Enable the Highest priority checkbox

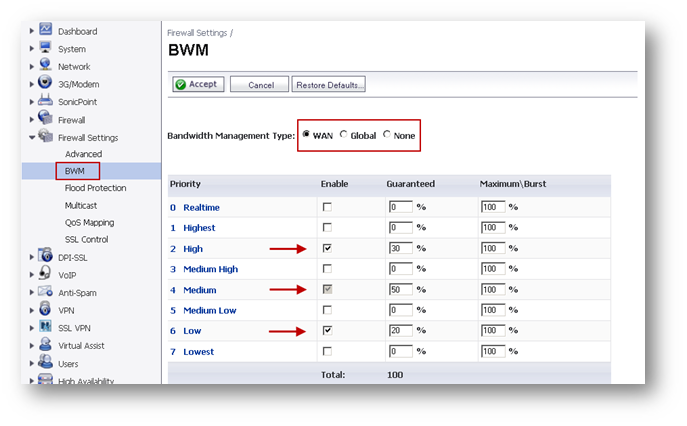tap(327, 227)
